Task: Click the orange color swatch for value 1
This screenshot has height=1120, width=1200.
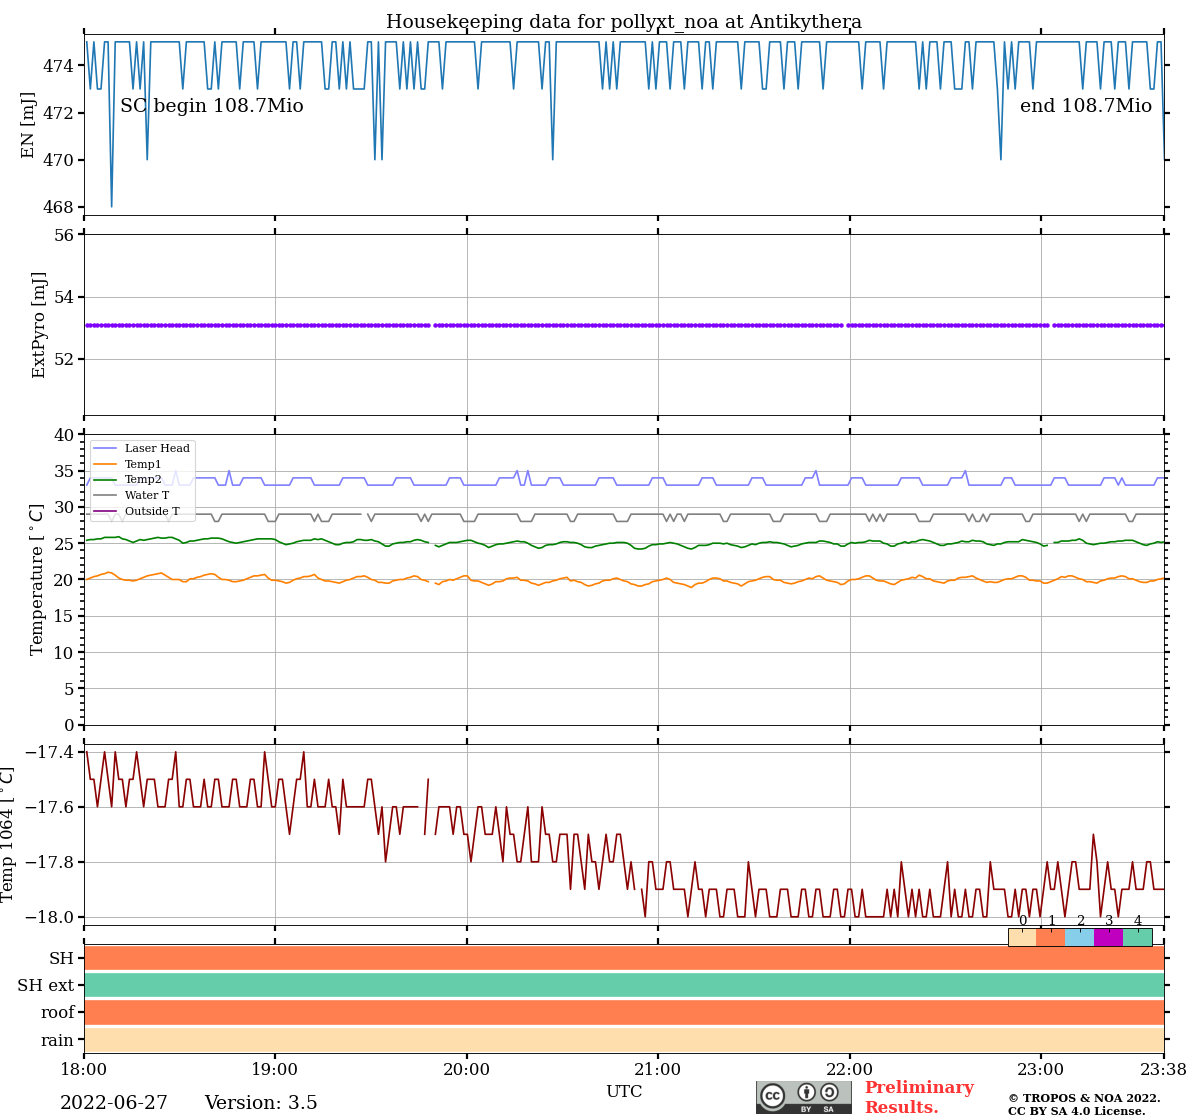Action: point(1051,937)
